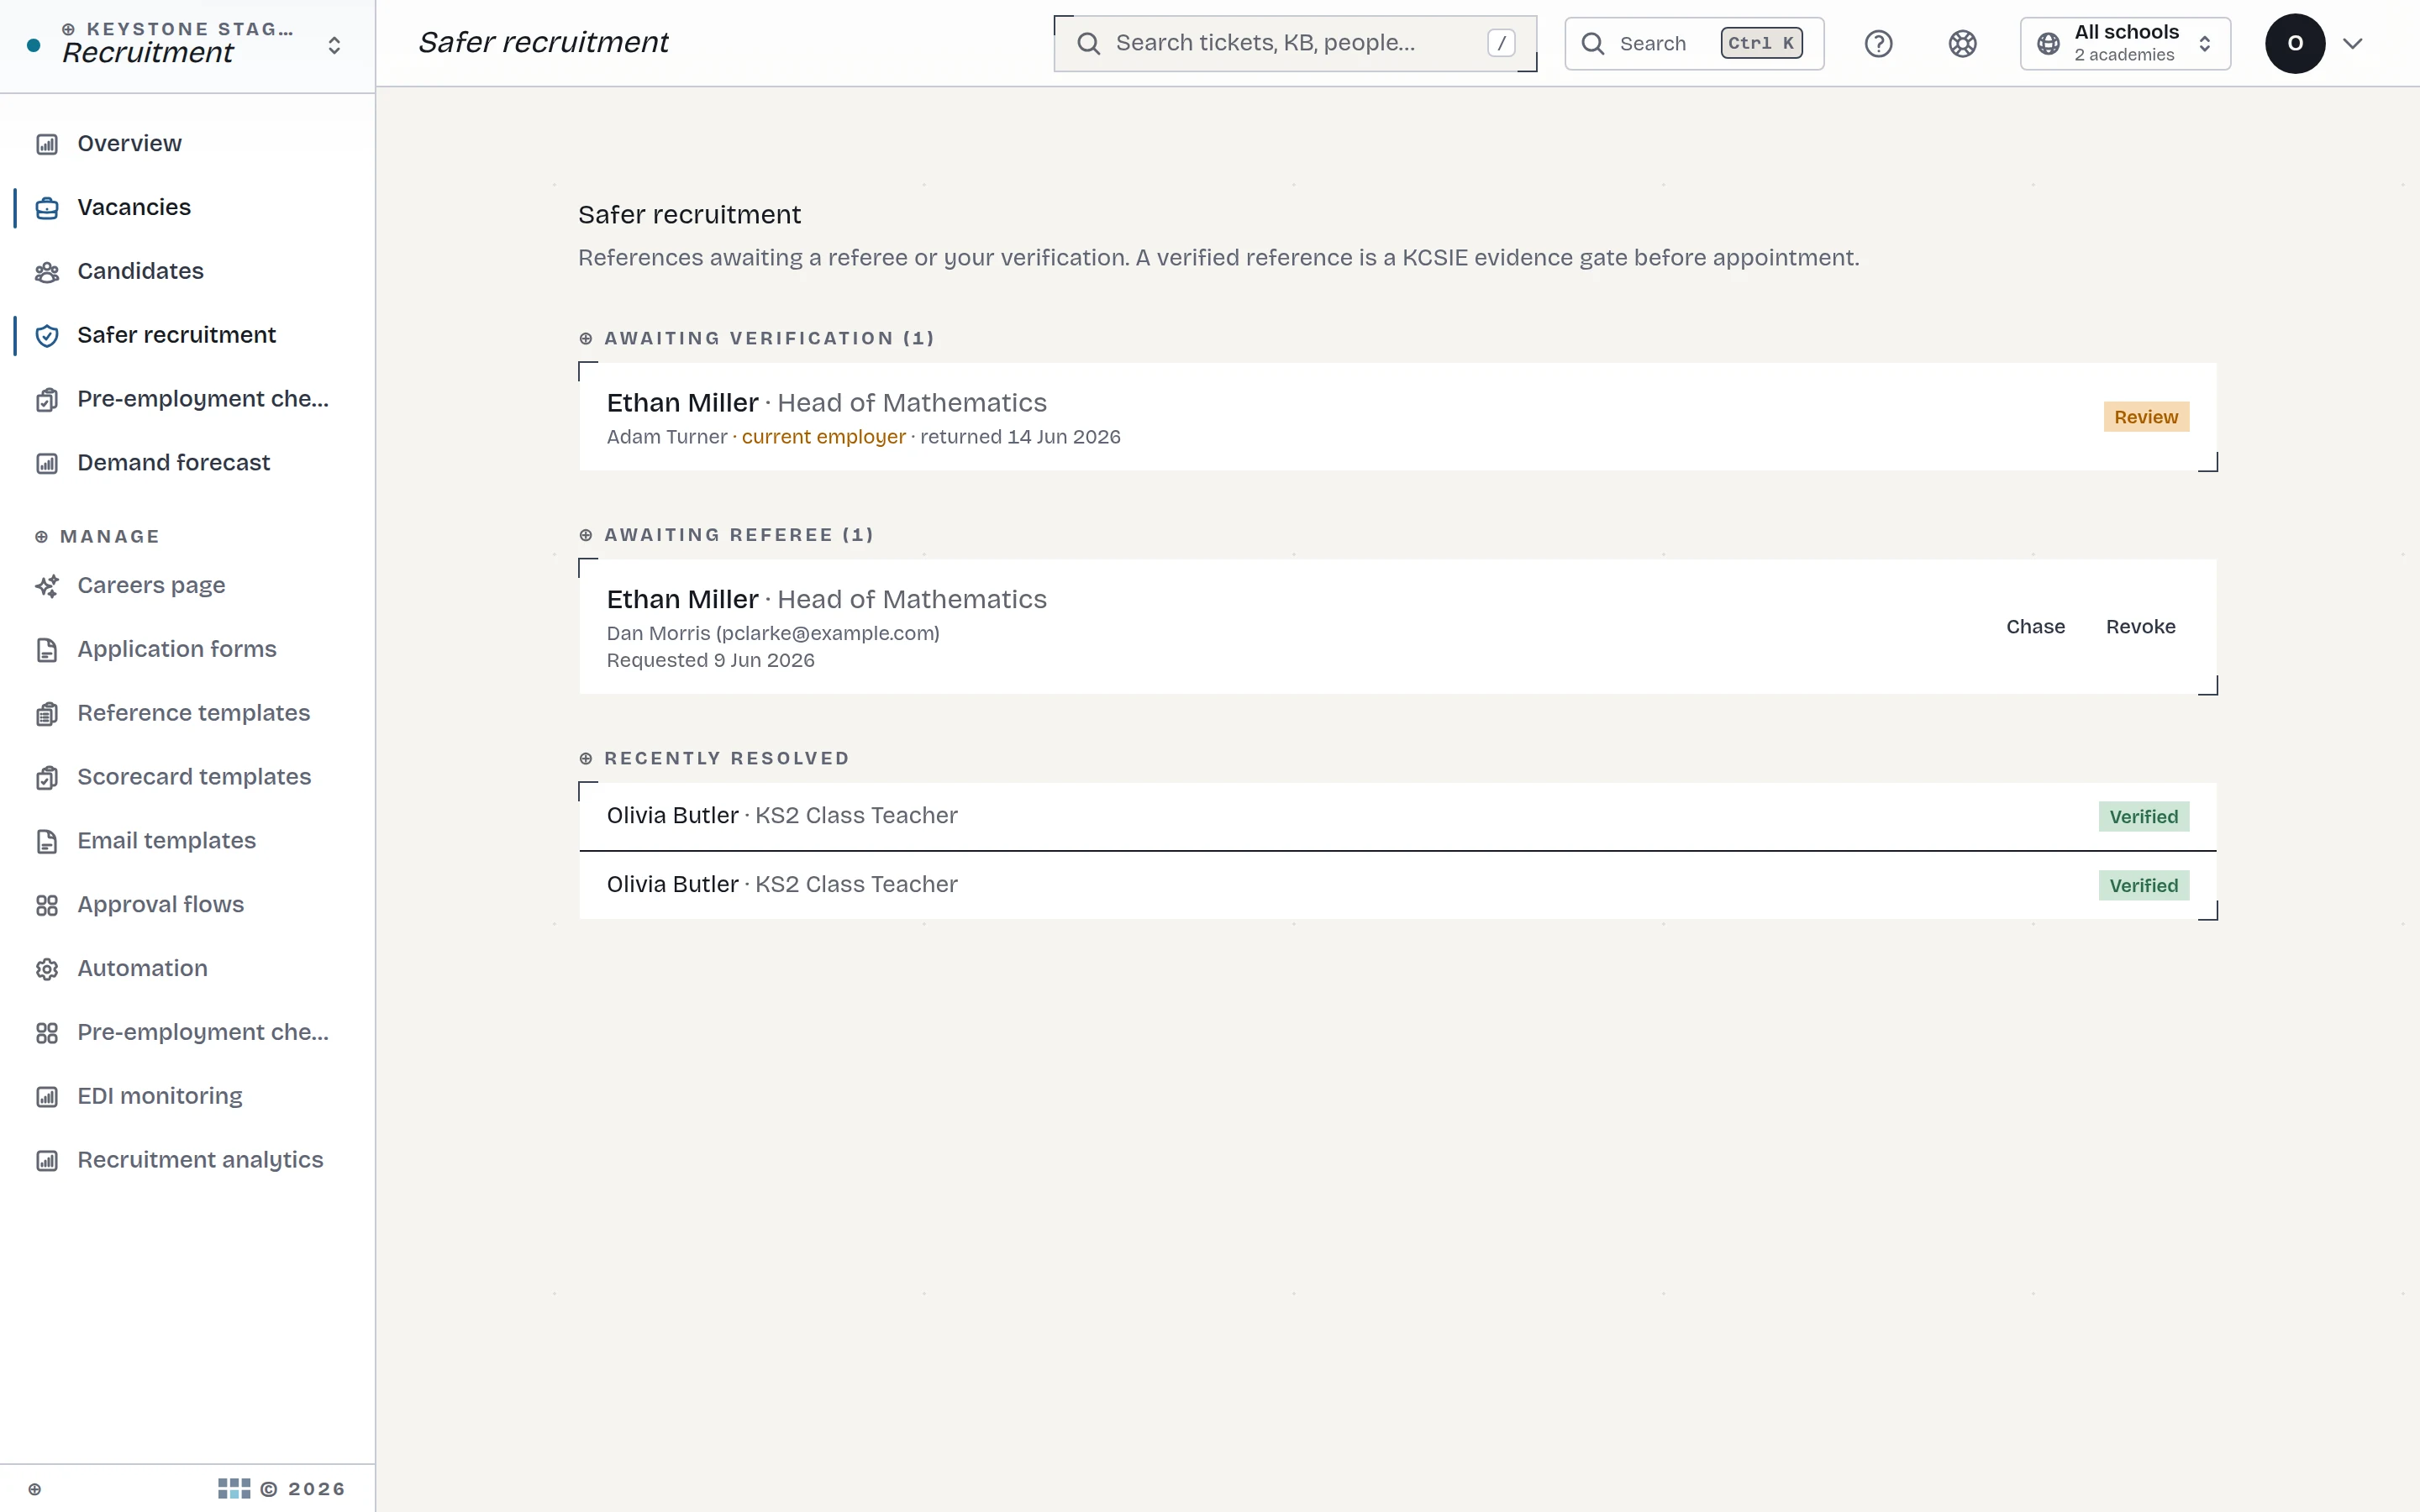Click the Automation gear icon
The height and width of the screenshot is (1512, 2420).
[x=47, y=969]
